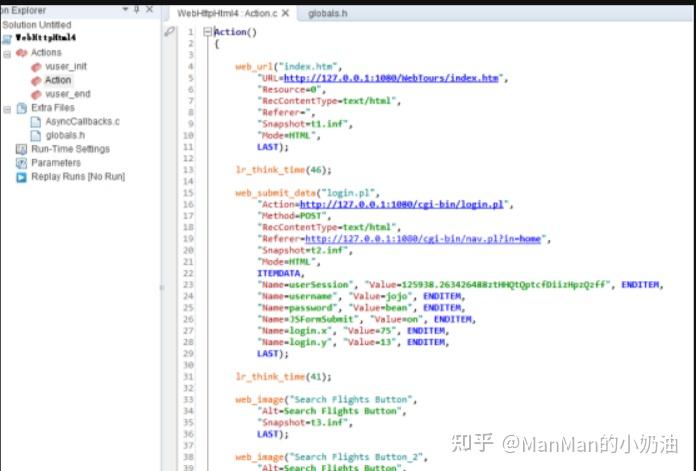Click line number 13 in gutter
This screenshot has width=696, height=471.
point(188,170)
